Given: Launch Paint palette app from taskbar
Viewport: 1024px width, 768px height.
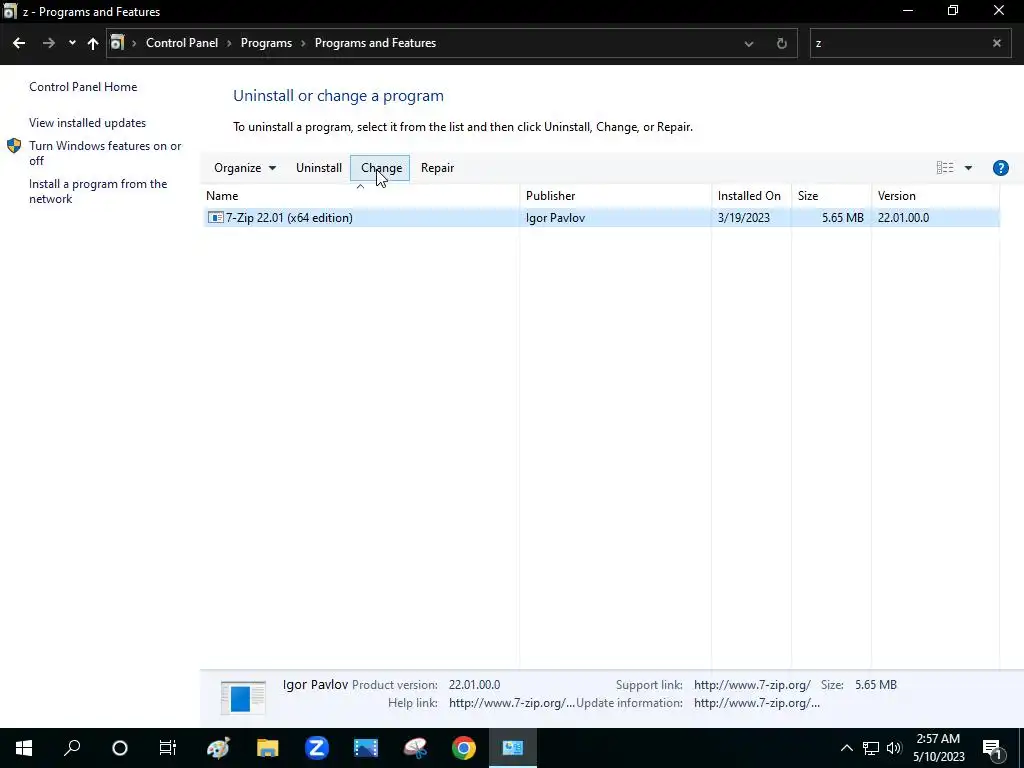Looking at the screenshot, I should [x=218, y=748].
